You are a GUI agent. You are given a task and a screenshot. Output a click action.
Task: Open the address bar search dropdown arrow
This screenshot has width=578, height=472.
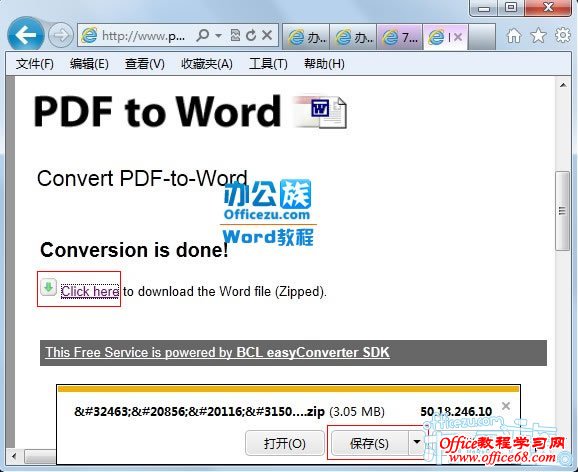click(x=218, y=36)
